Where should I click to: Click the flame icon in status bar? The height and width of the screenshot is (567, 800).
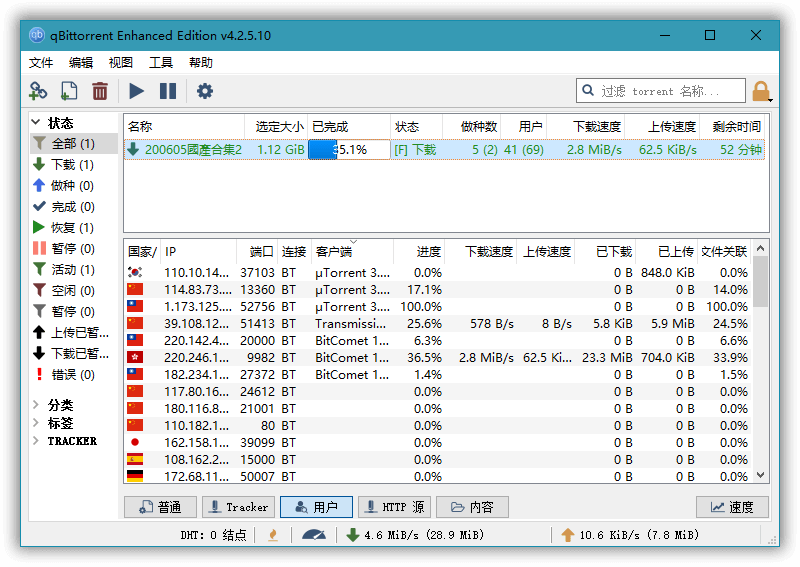coord(272,535)
